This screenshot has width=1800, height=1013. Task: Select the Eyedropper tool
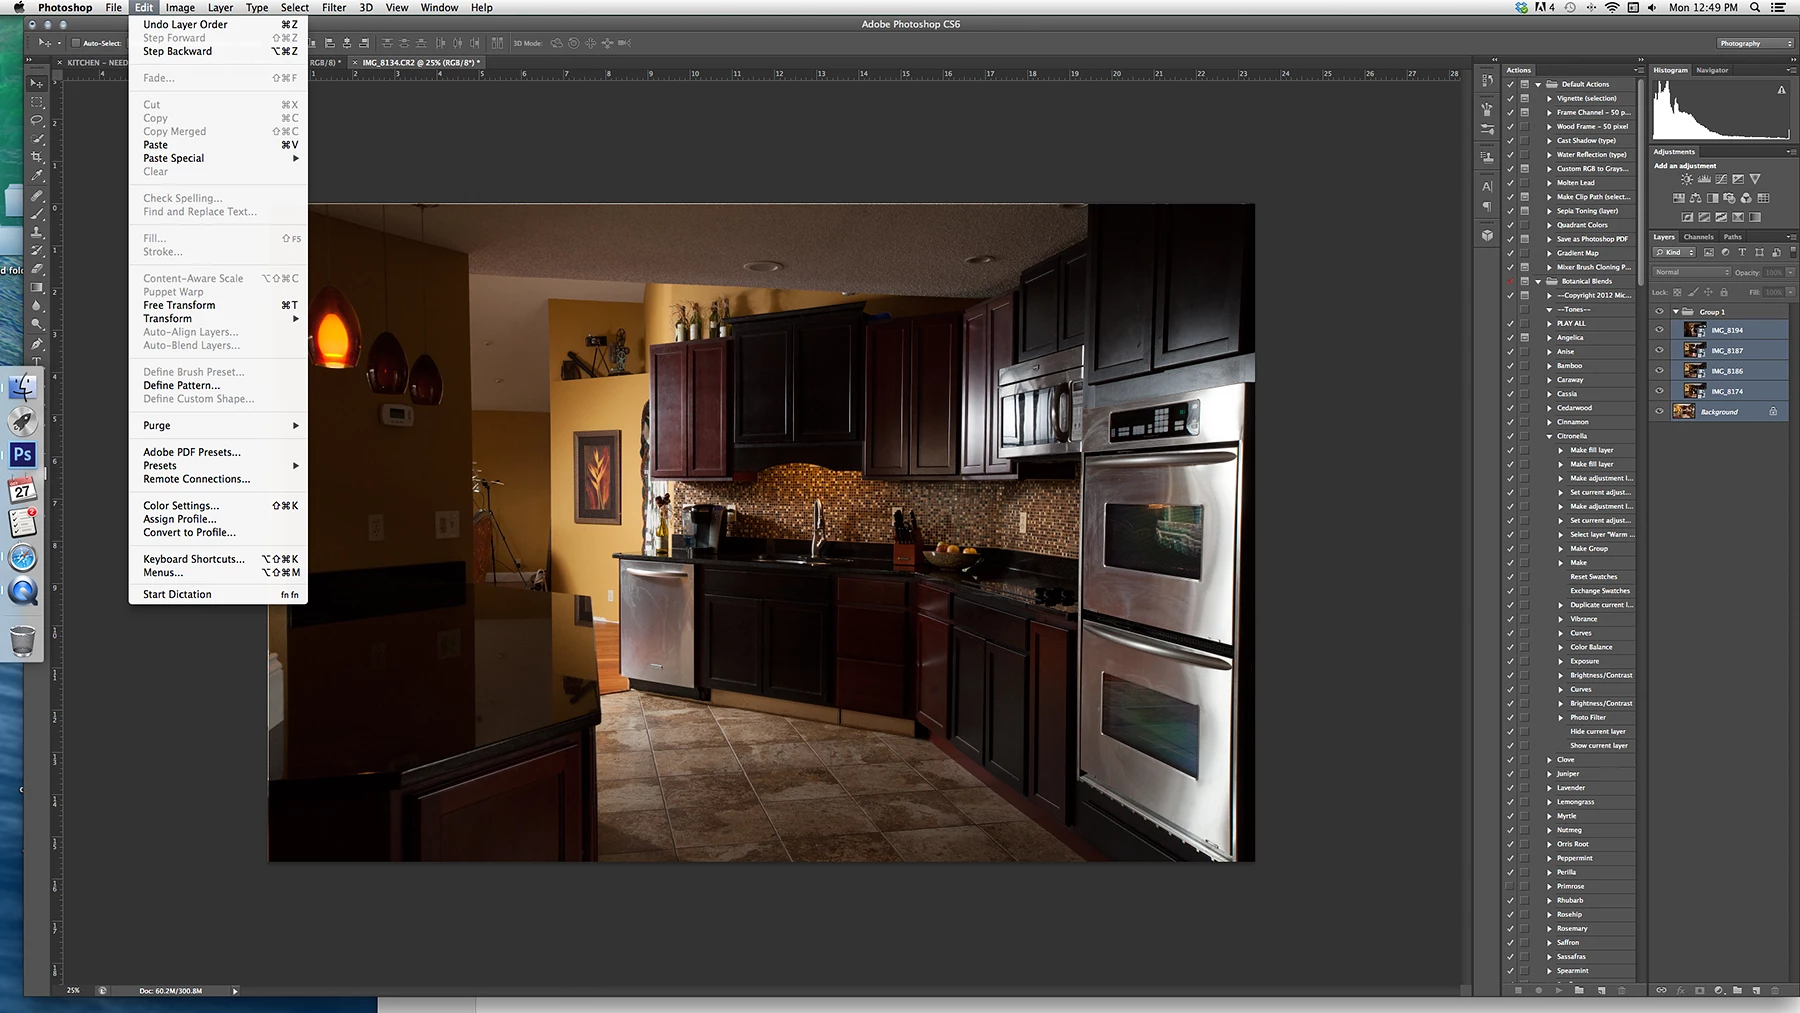37,175
